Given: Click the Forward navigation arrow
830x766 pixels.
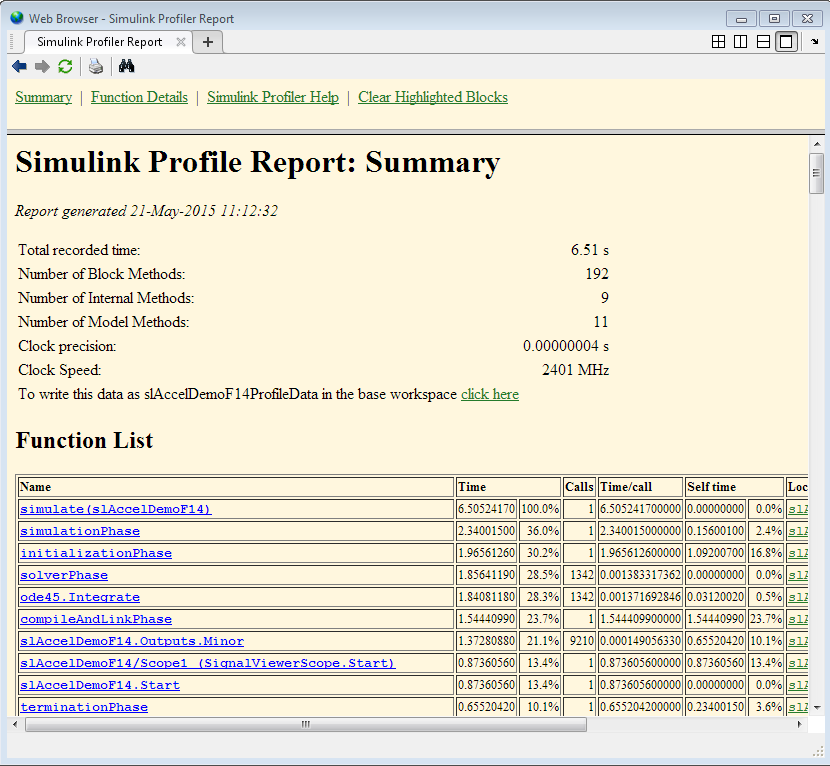Looking at the screenshot, I should coord(42,66).
